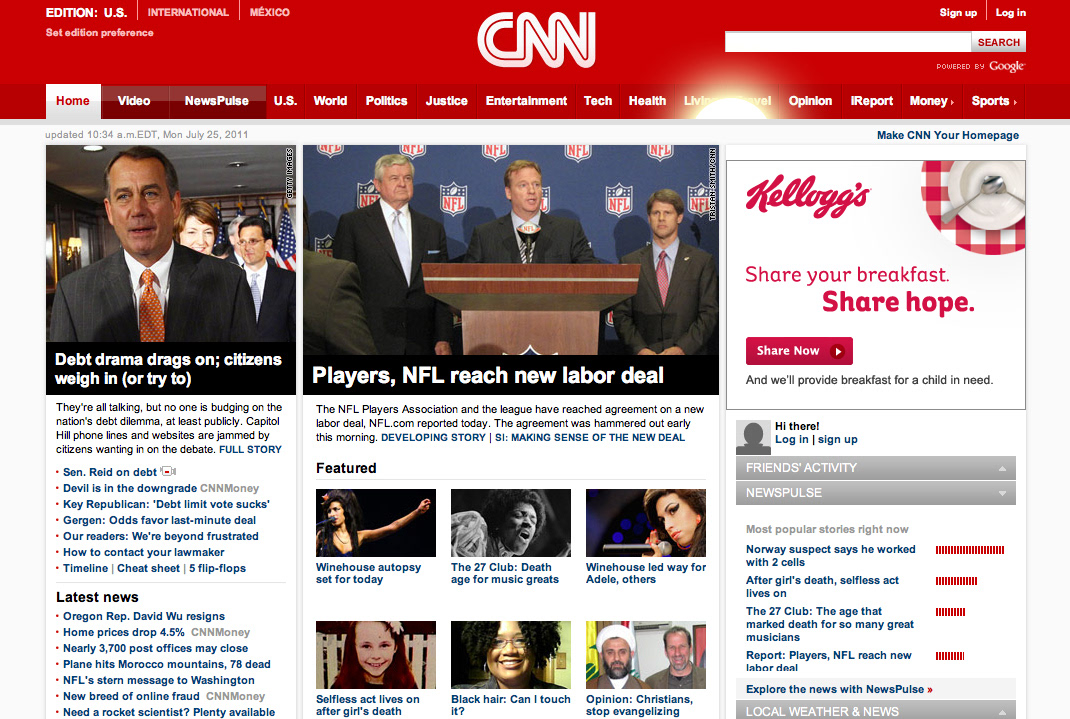This screenshot has height=719, width=1070.
Task: Open SI: Making sense of new deal
Action: pos(590,437)
